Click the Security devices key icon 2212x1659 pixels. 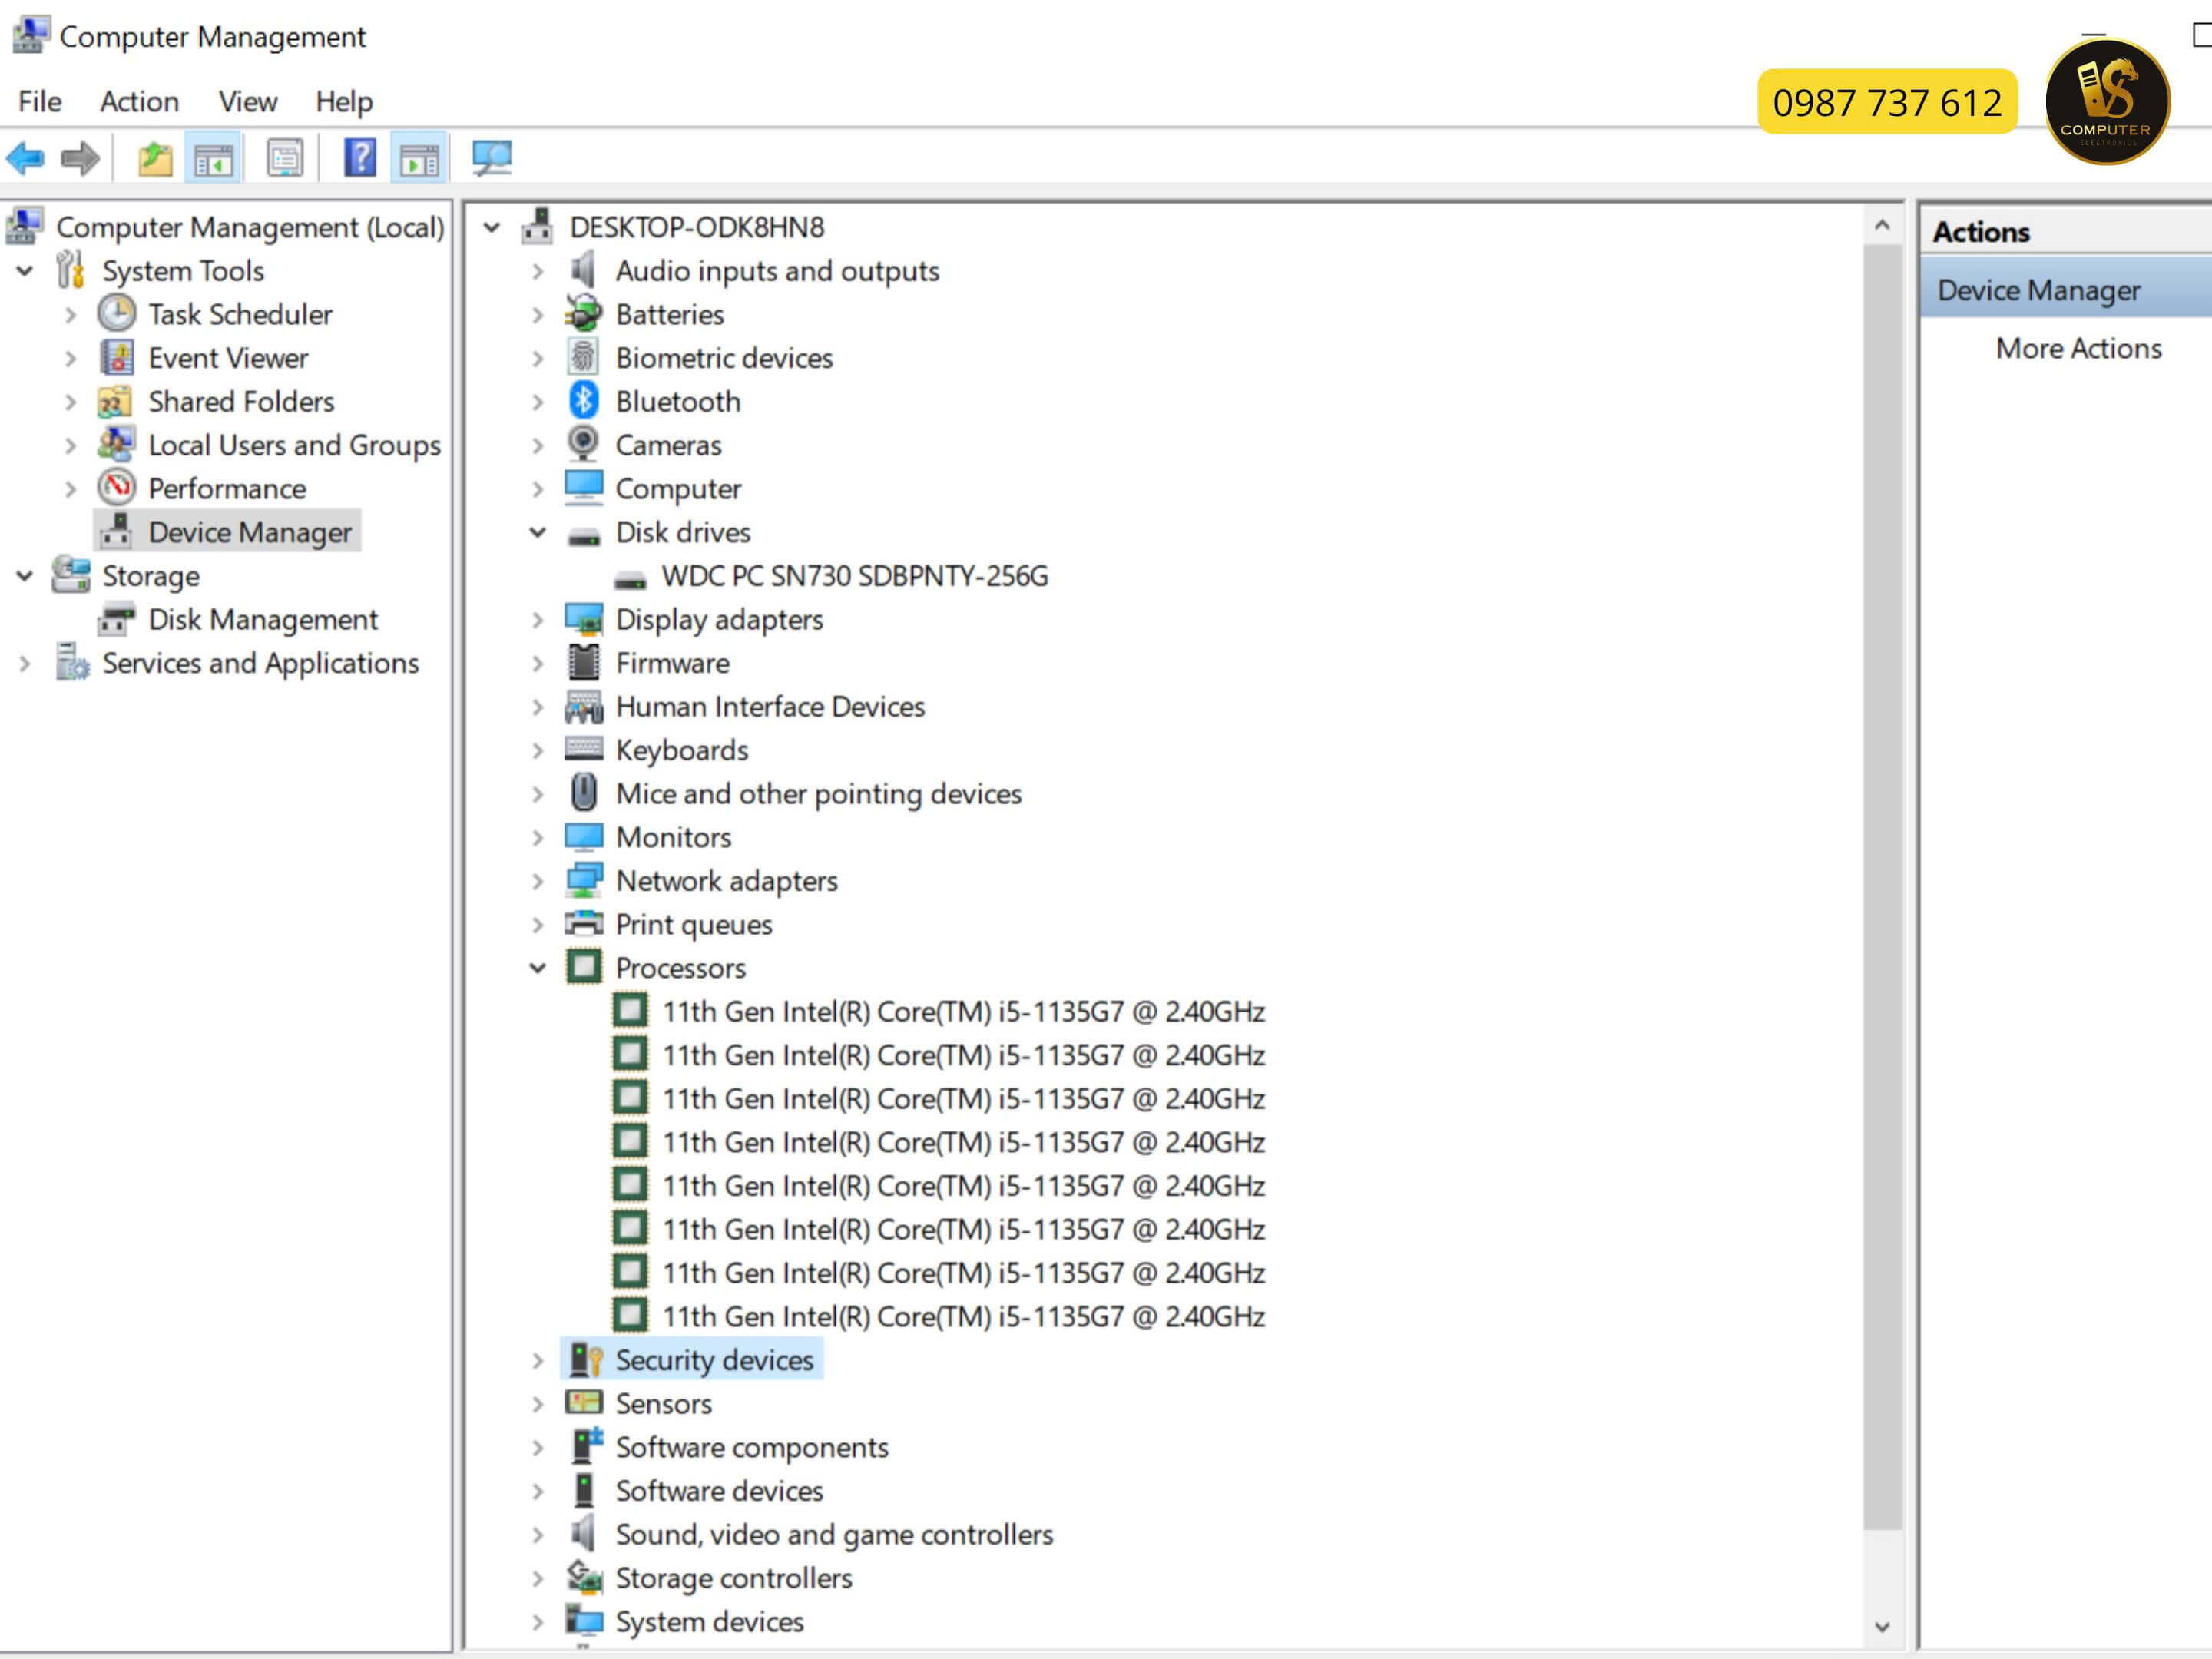(x=585, y=1359)
